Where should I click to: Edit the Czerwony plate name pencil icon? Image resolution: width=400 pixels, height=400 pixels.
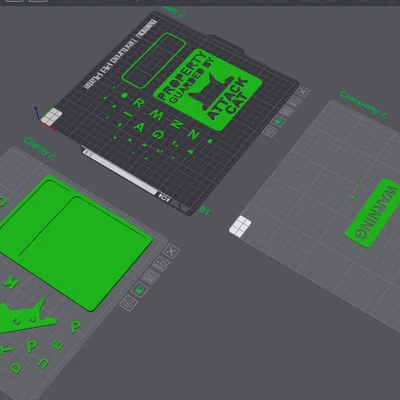click(x=383, y=115)
